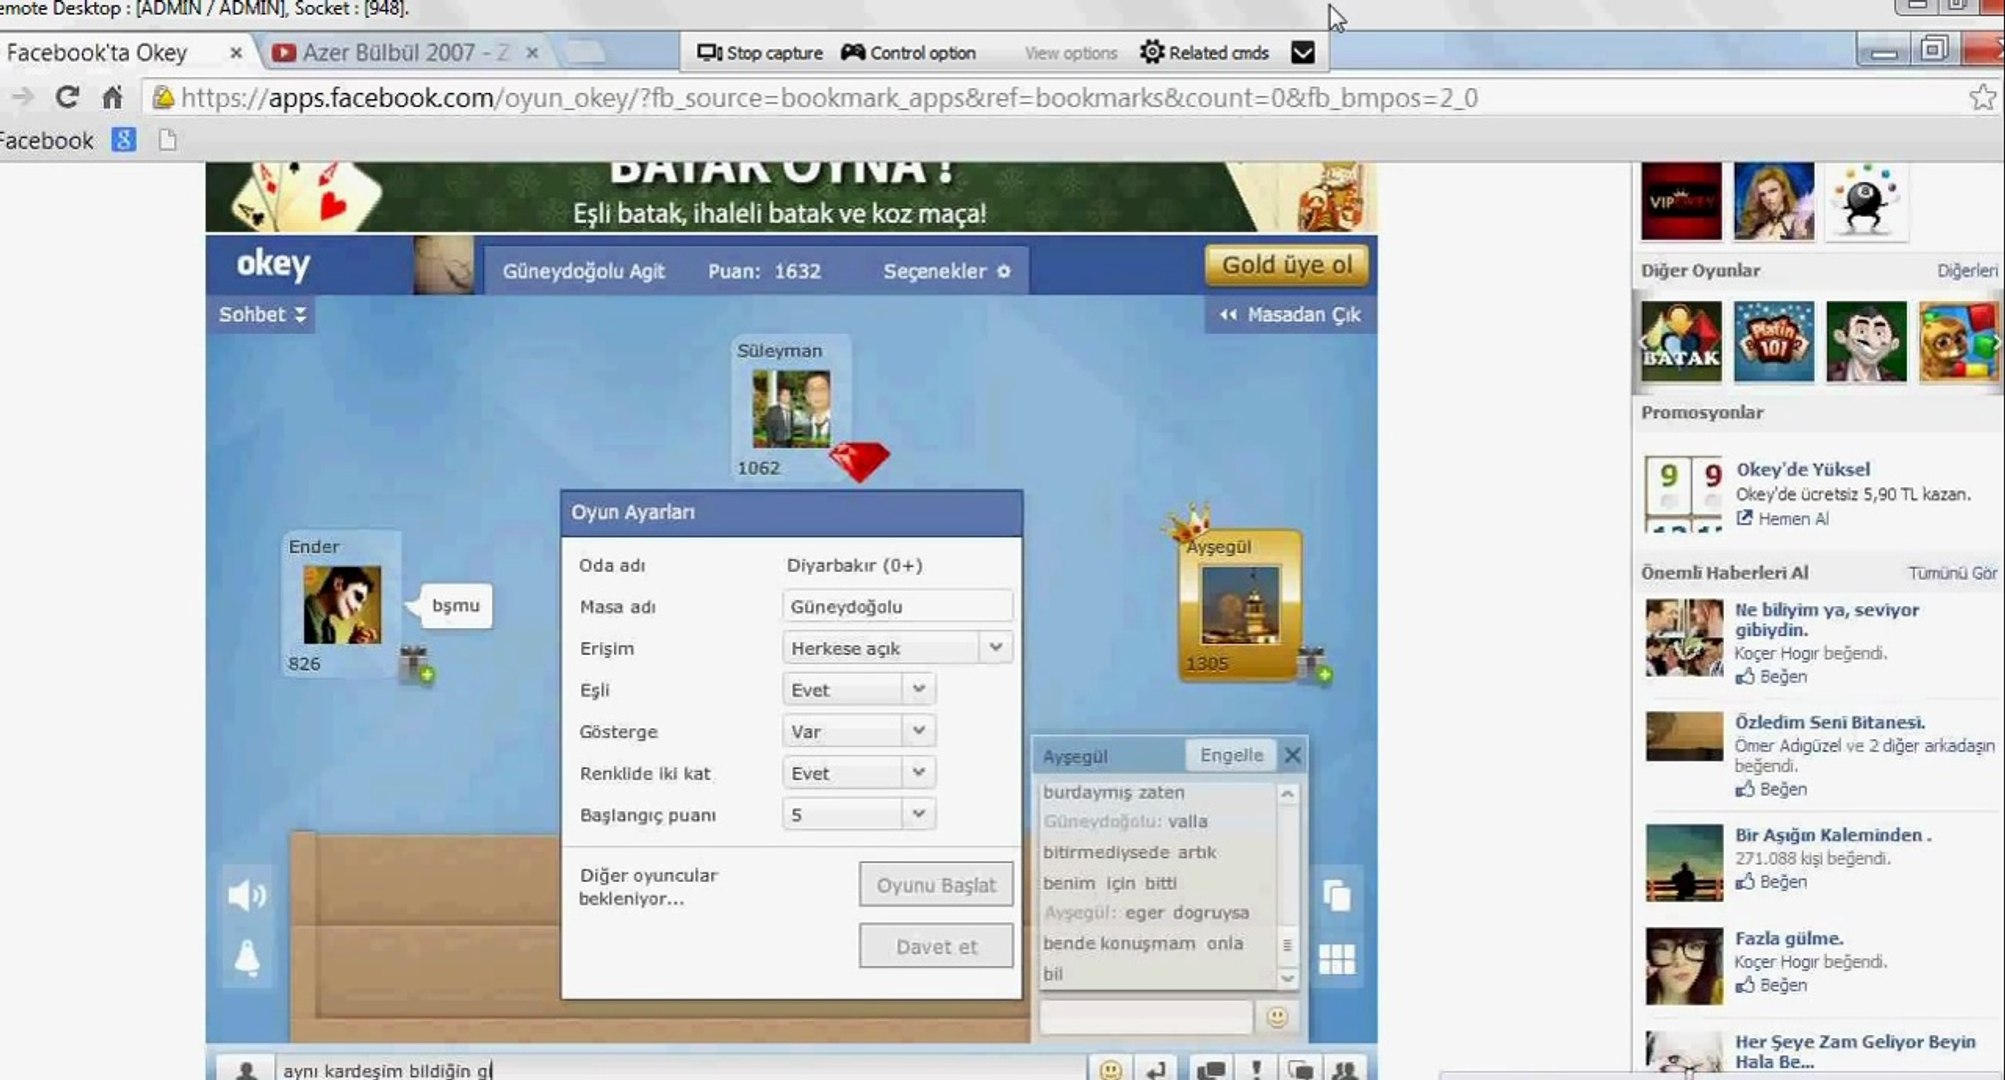This screenshot has width=2005, height=1080.
Task: Click the tile grid arrangement icon
Action: pyautogui.click(x=1337, y=960)
